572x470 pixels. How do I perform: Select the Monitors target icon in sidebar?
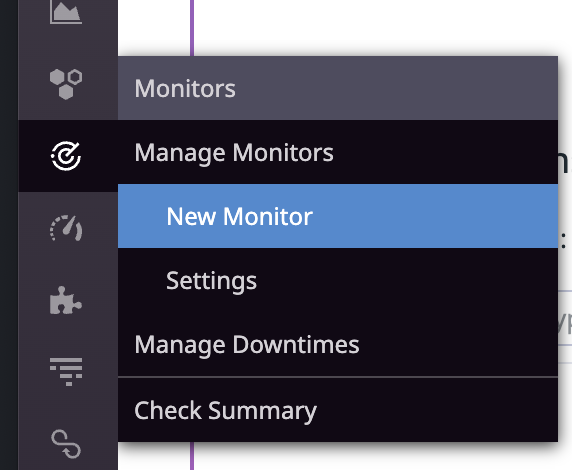(x=66, y=156)
